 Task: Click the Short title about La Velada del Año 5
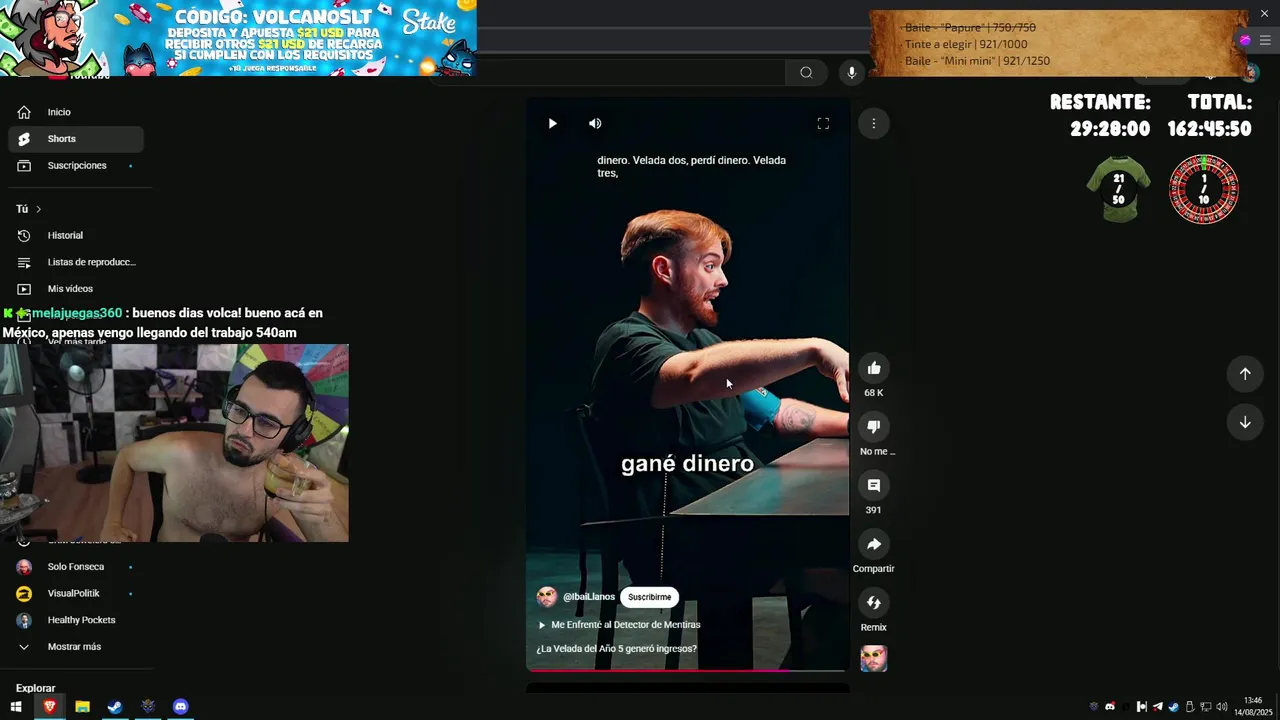coord(616,649)
